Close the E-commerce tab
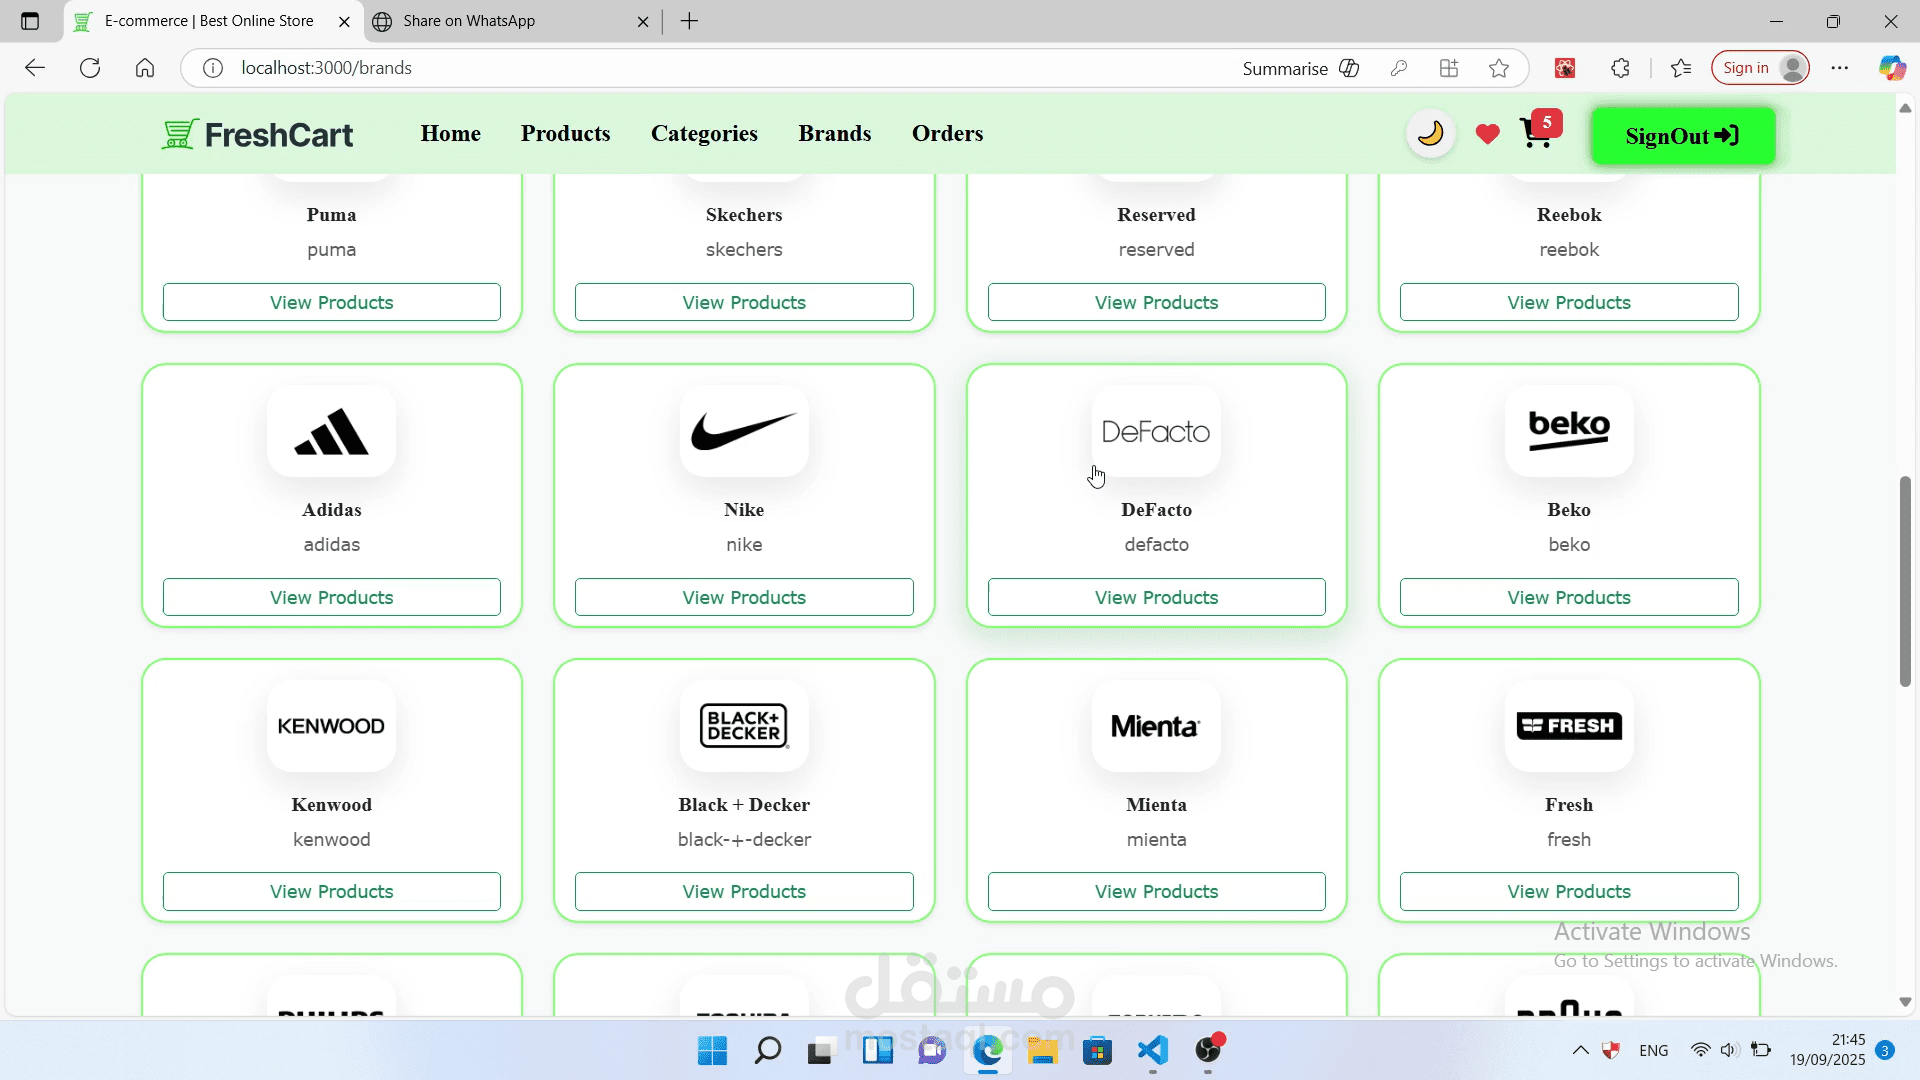Screen dimensions: 1920x1080 click(x=344, y=21)
